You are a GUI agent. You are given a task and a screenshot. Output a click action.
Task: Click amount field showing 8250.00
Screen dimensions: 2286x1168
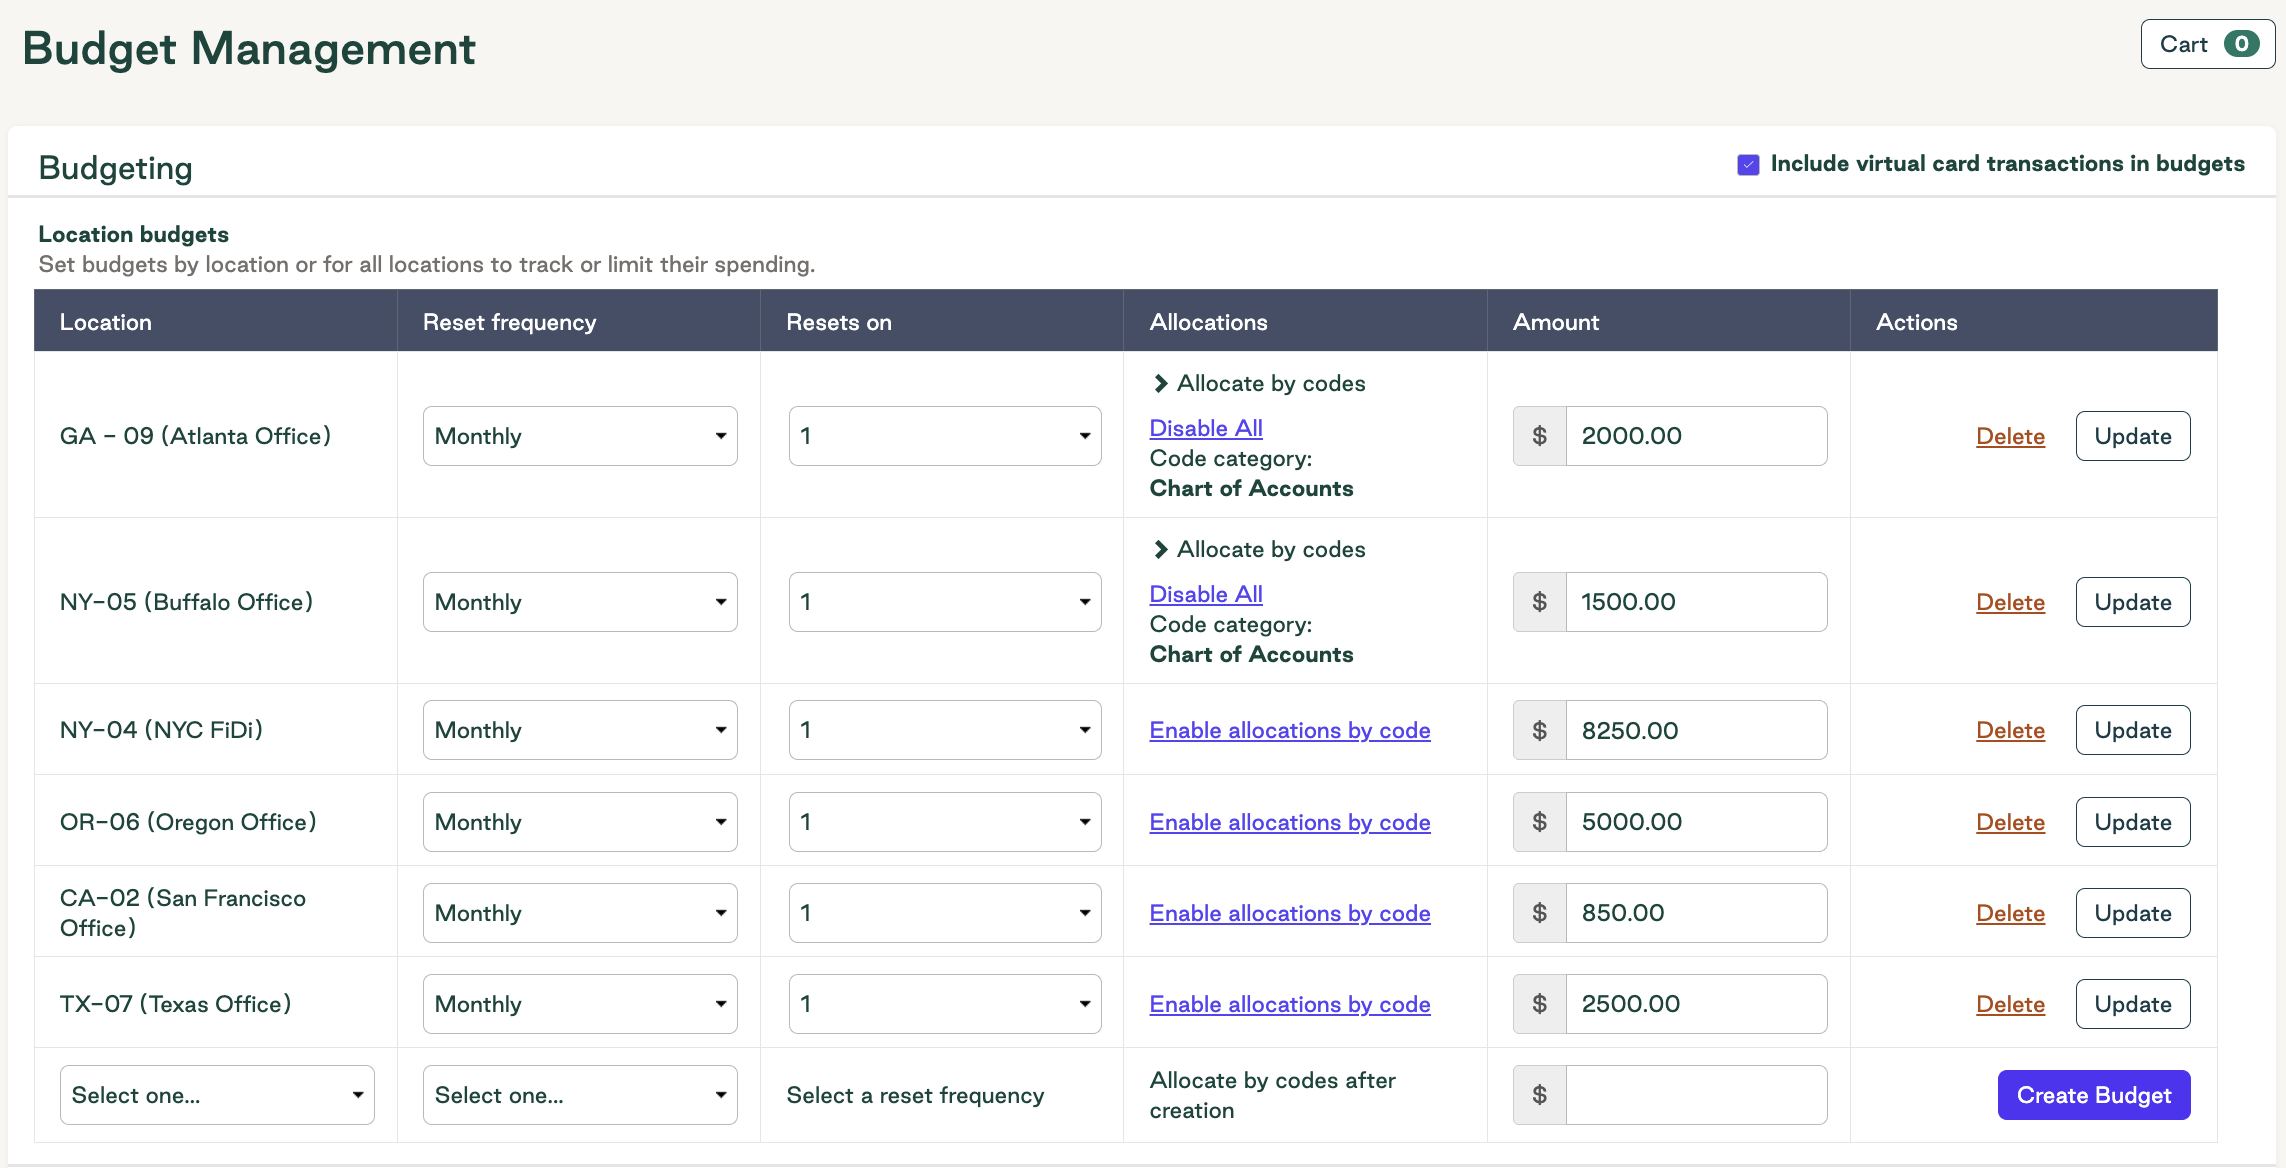click(x=1696, y=730)
